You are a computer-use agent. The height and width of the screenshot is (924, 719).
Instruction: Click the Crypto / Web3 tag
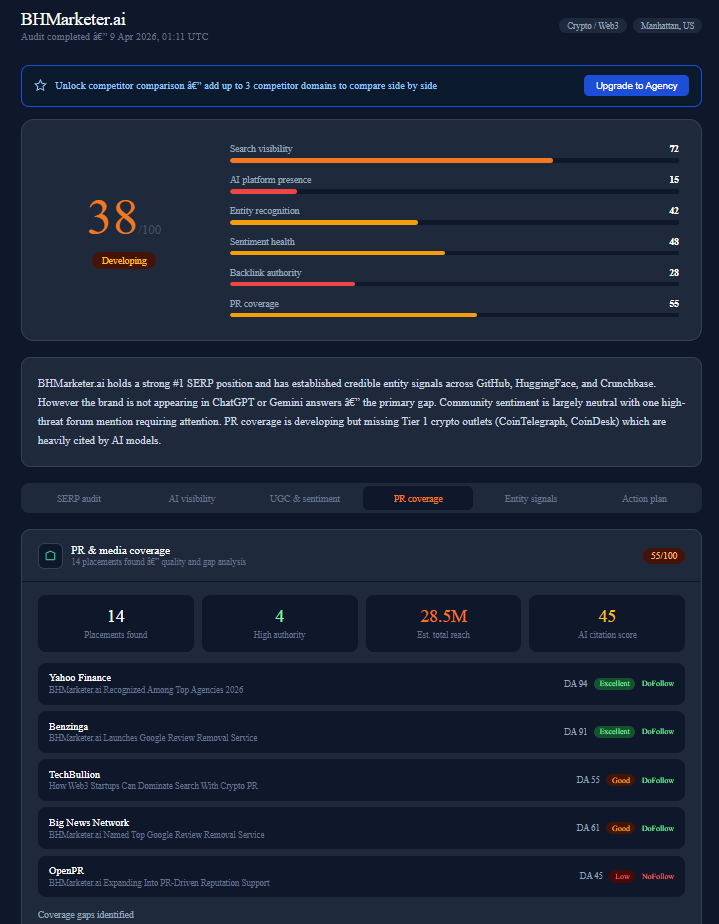(x=592, y=26)
